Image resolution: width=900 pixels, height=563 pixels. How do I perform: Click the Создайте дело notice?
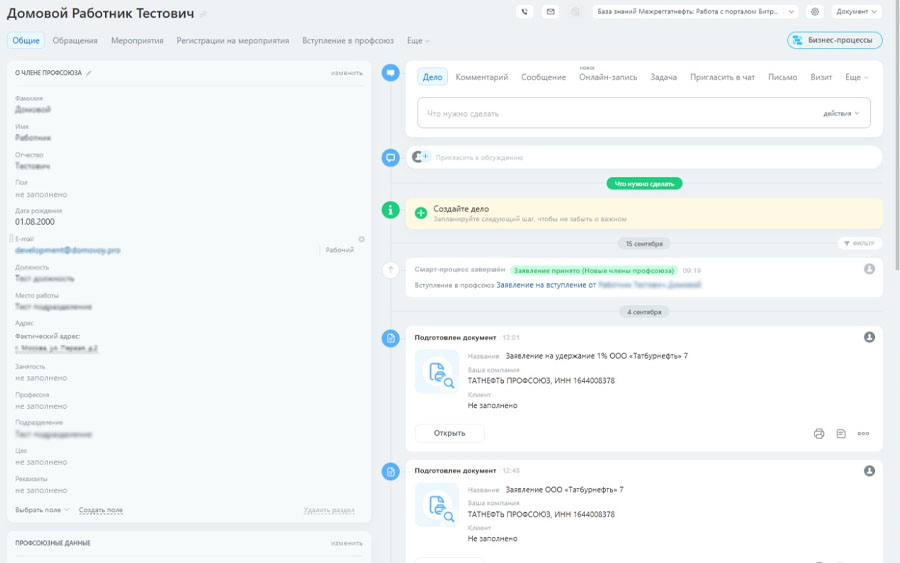tap(644, 213)
